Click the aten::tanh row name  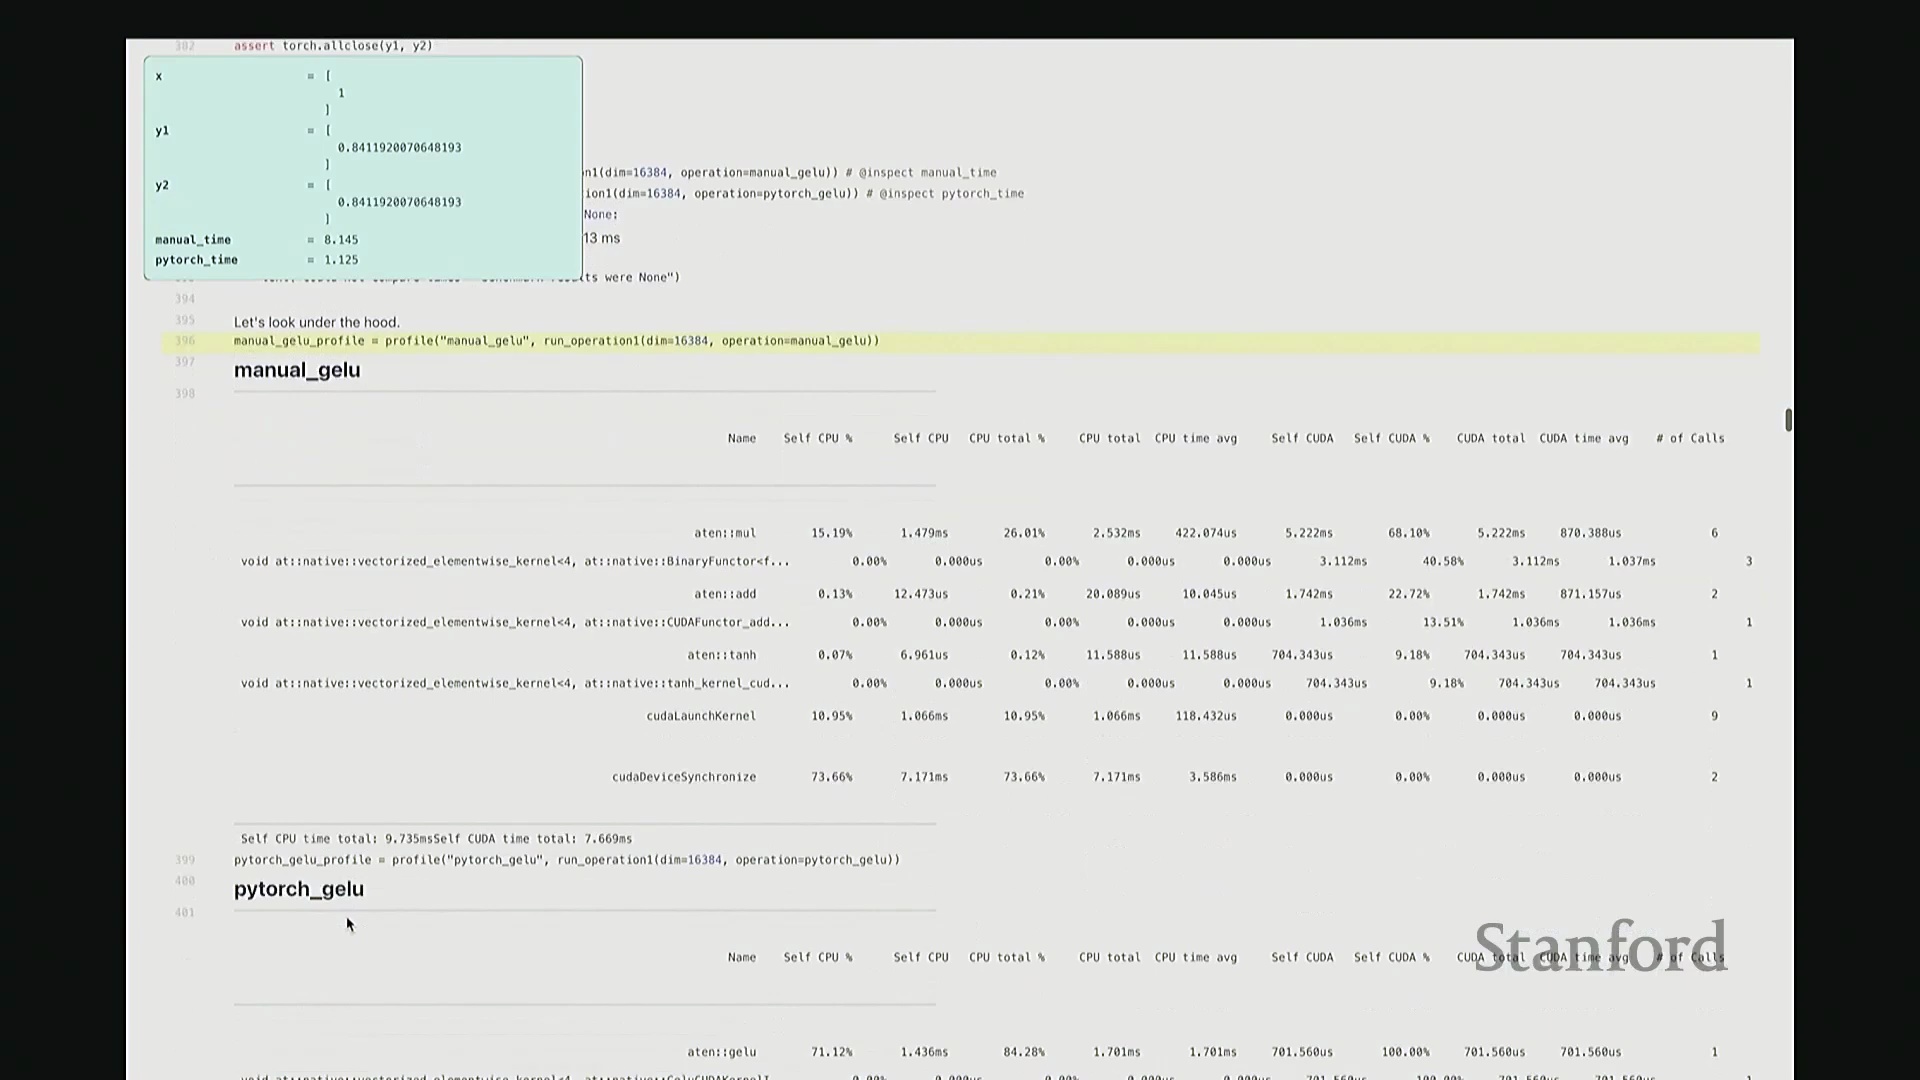(x=721, y=655)
